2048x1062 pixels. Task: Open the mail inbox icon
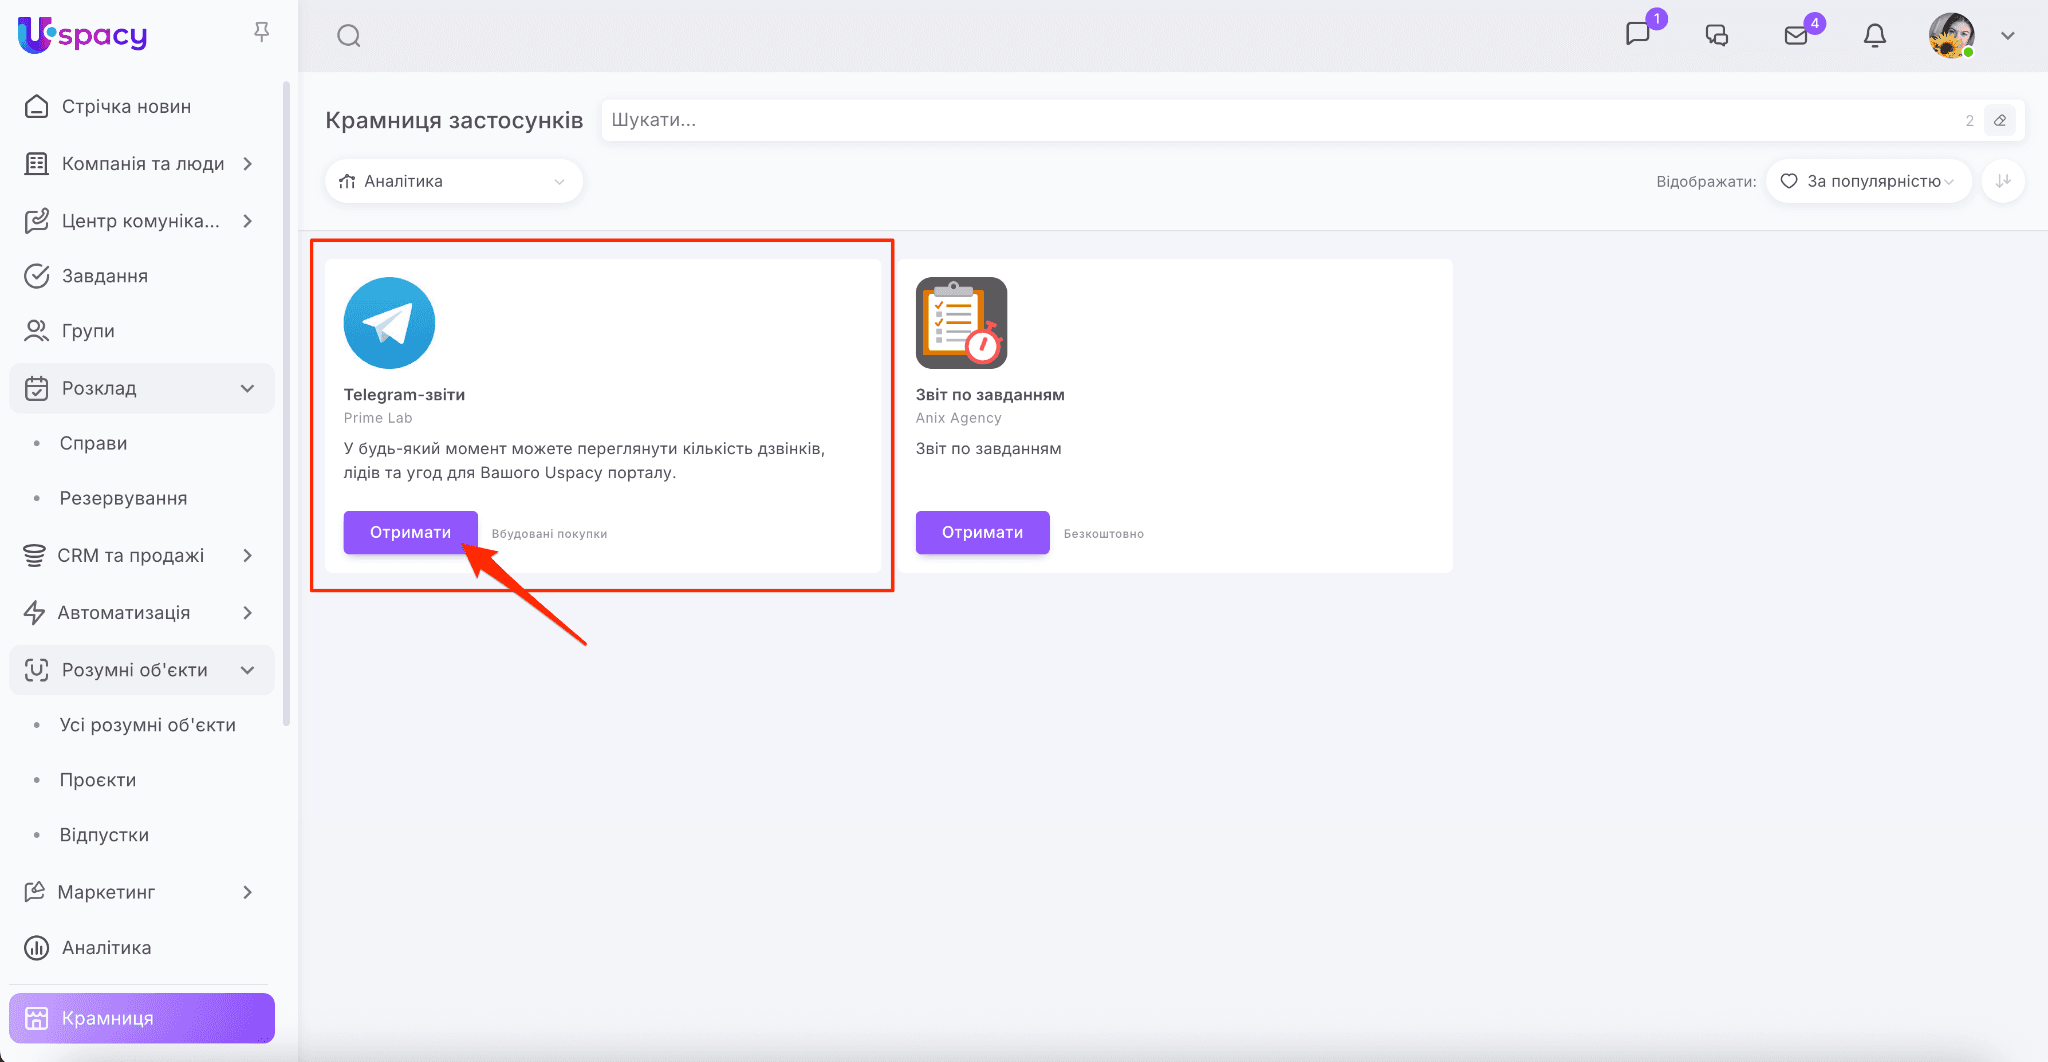click(x=1796, y=36)
